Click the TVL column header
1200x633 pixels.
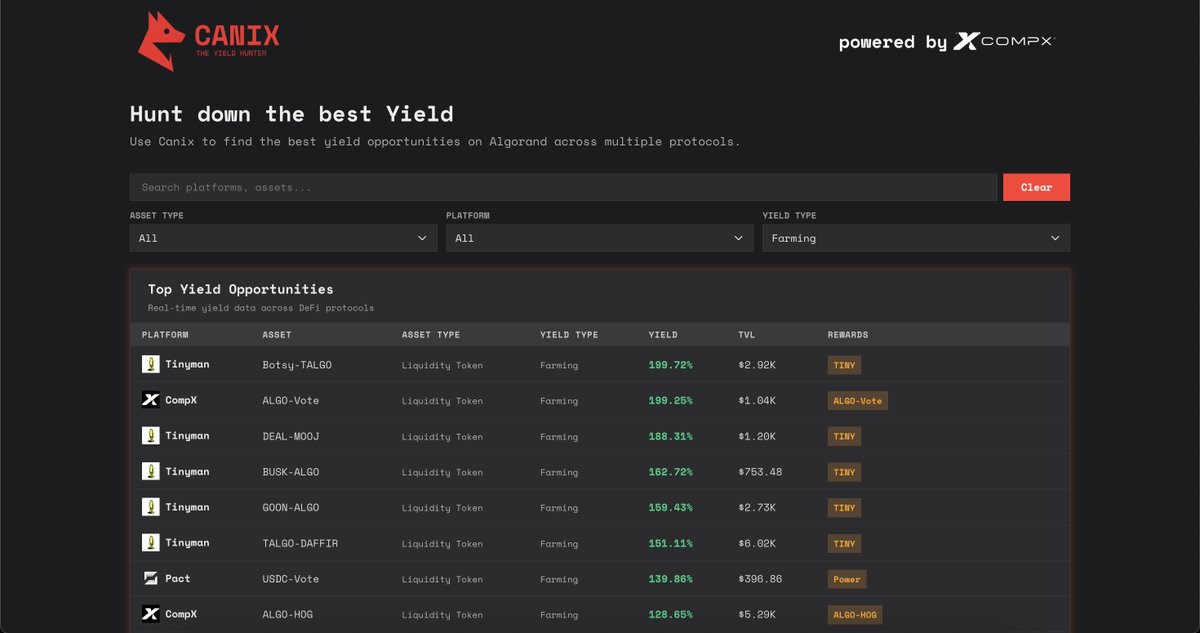(x=745, y=334)
